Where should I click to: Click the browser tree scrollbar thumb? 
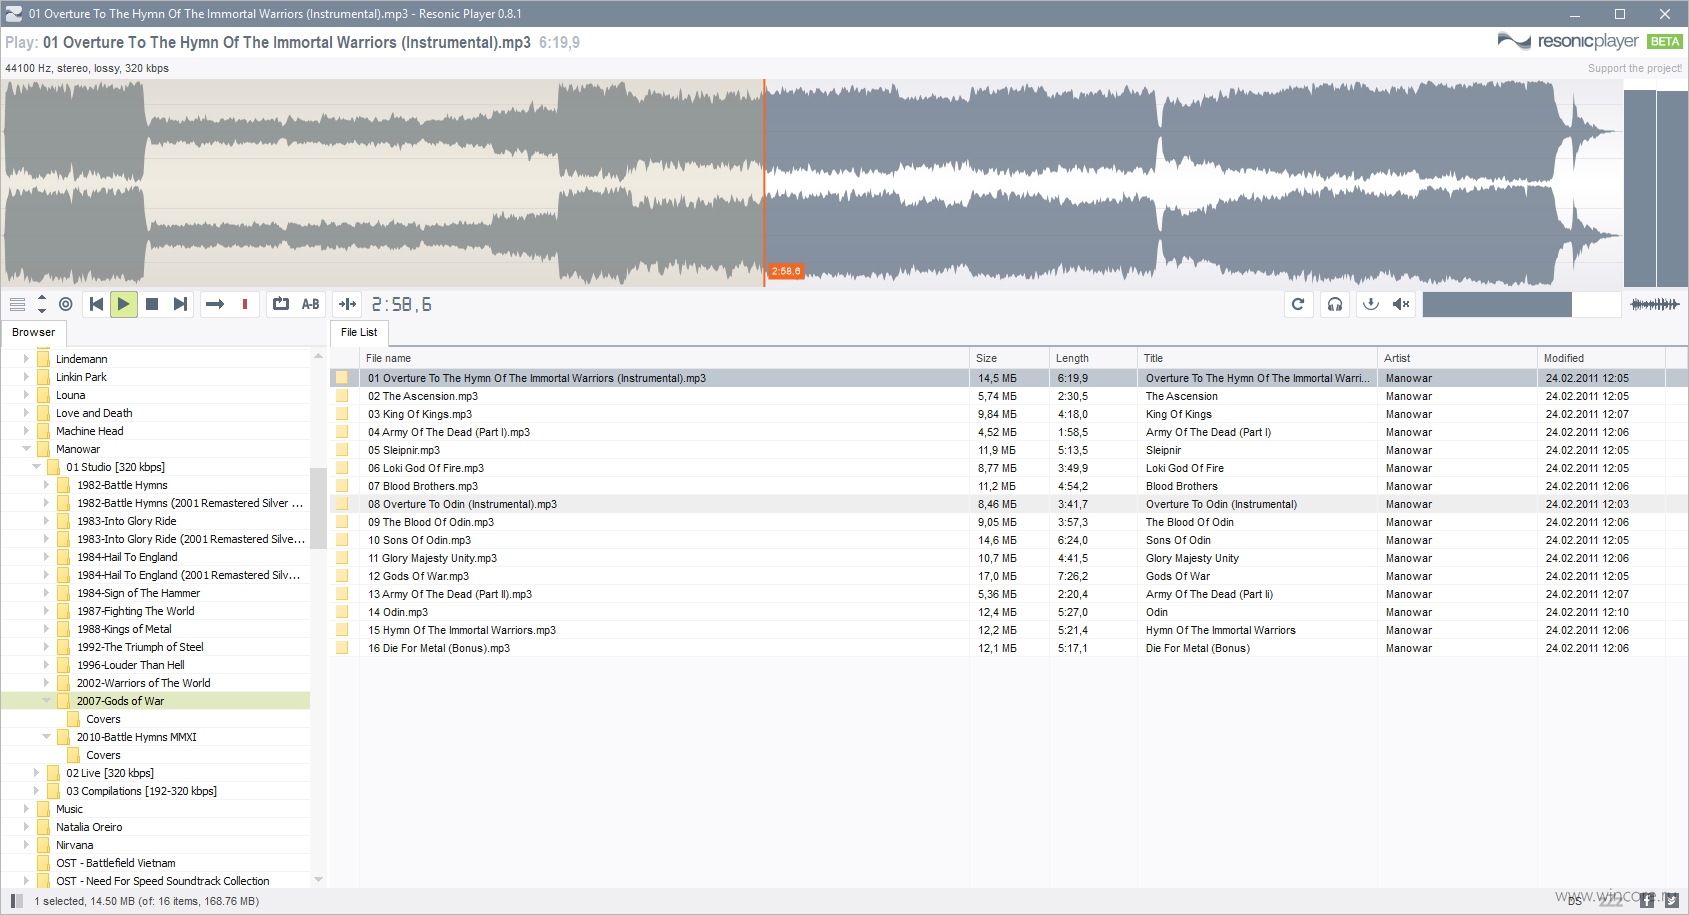pos(318,508)
